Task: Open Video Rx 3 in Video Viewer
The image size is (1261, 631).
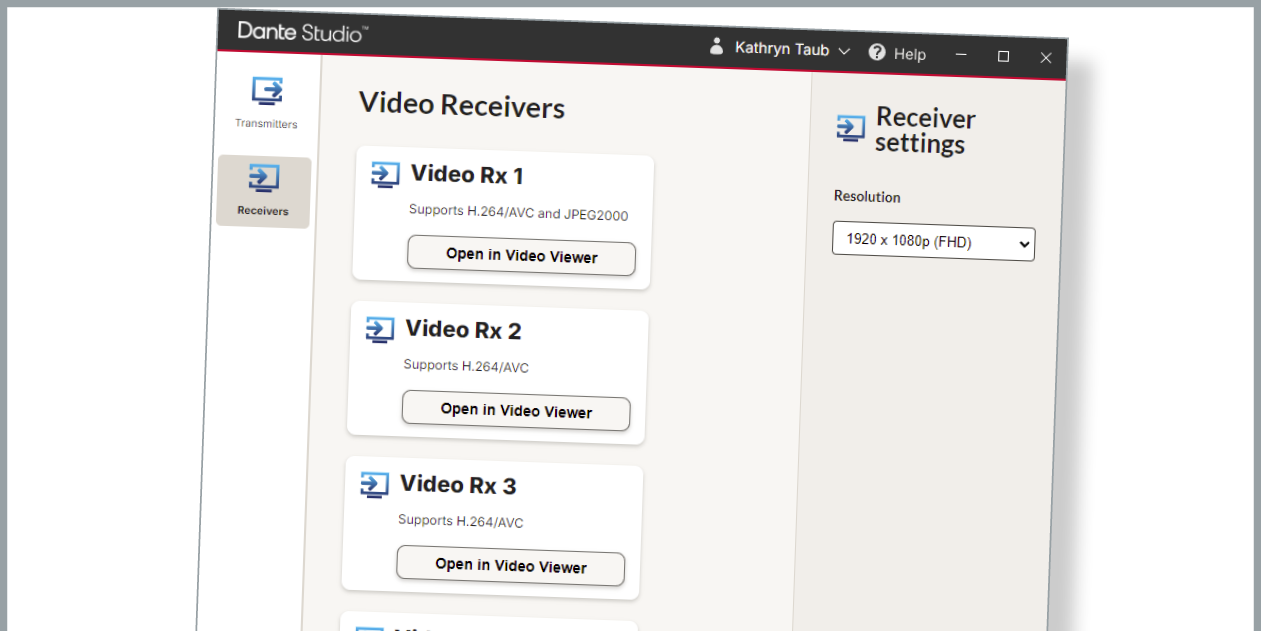Action: 510,566
